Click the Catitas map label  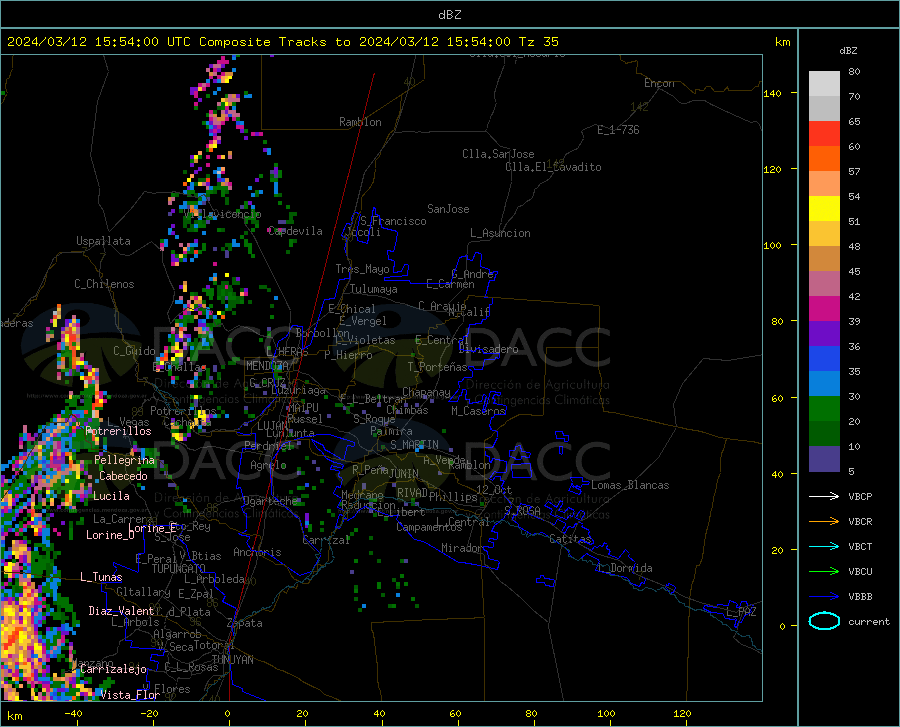coord(570,539)
